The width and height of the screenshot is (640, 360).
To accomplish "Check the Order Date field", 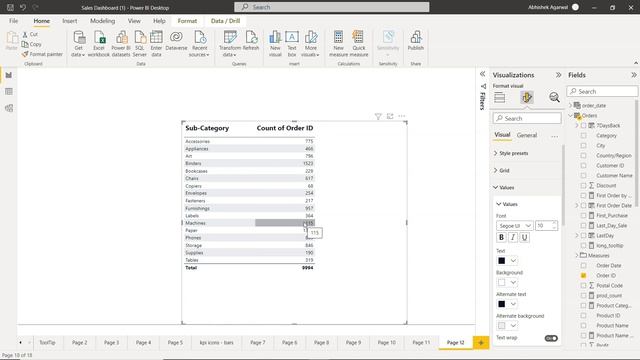I will click(x=583, y=265).
